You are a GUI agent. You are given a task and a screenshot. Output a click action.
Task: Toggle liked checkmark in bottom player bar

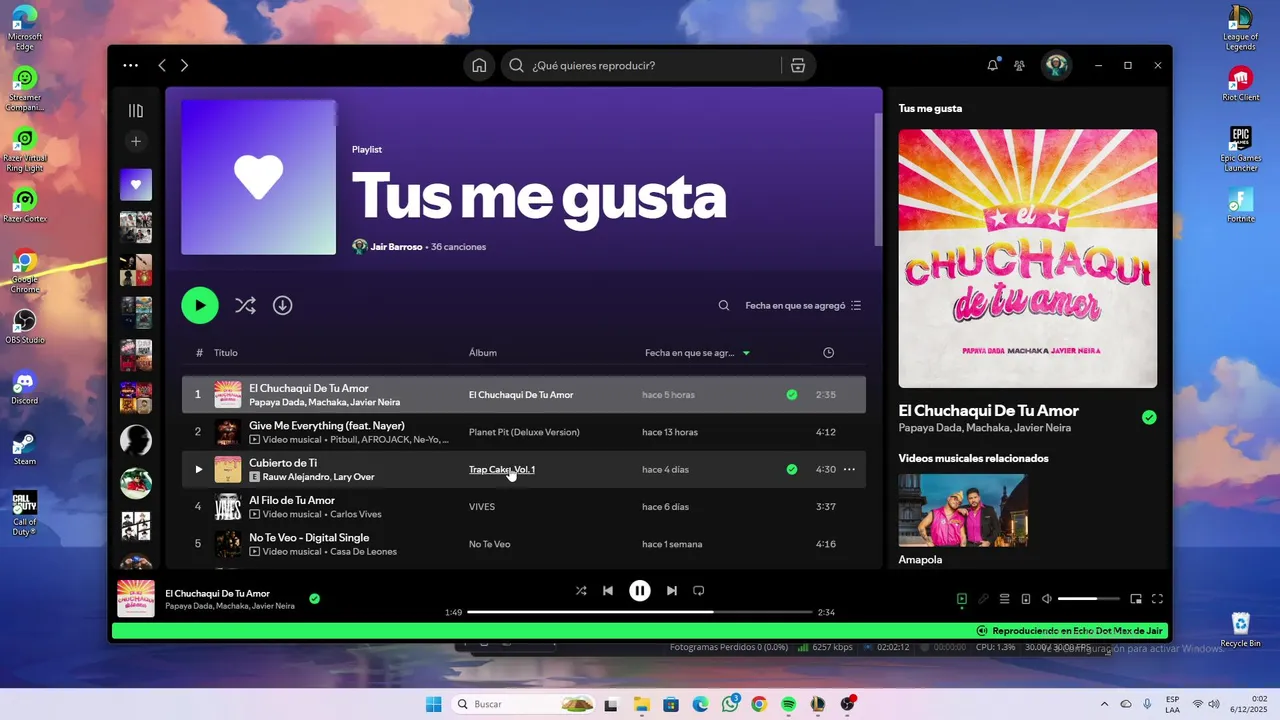[314, 599]
